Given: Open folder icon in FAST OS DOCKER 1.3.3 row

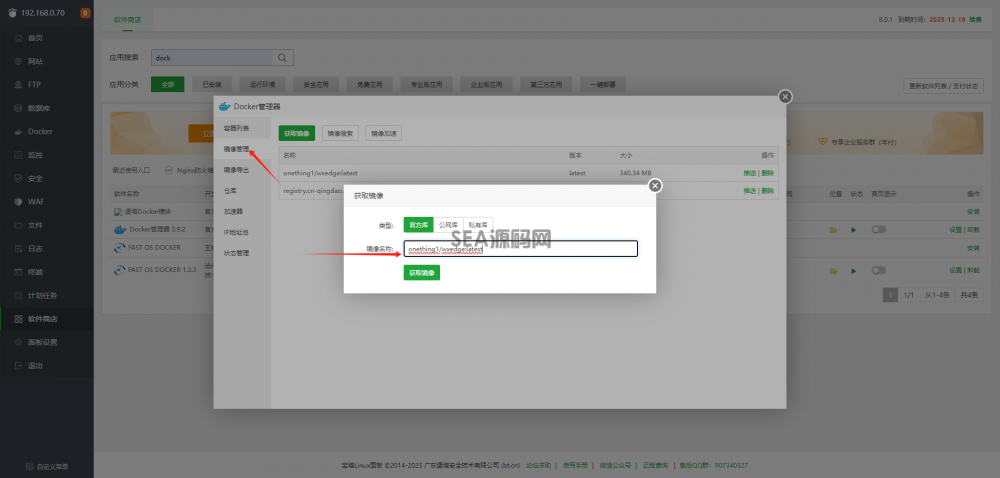Looking at the screenshot, I should coord(833,271).
